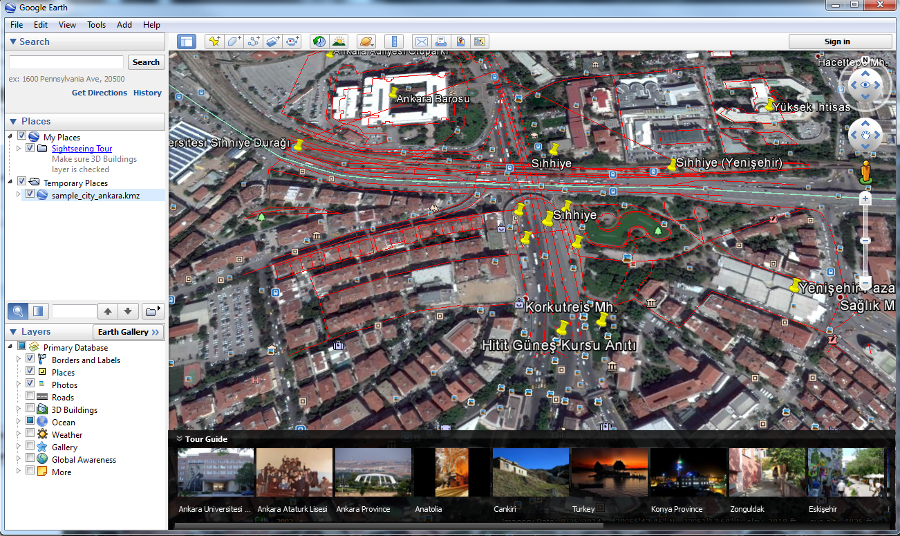The height and width of the screenshot is (536, 900).
Task: Click the Add Polygon toolbar icon
Action: (x=233, y=41)
